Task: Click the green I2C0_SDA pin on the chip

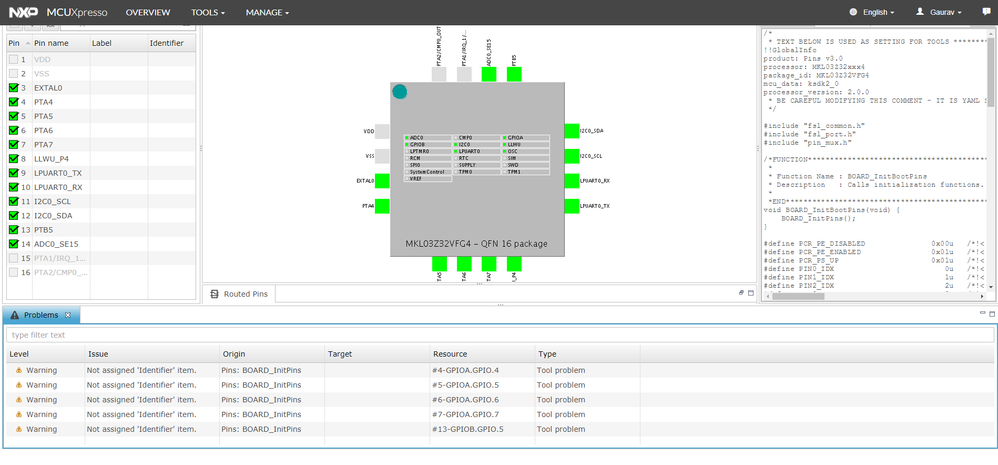Action: tap(572, 131)
